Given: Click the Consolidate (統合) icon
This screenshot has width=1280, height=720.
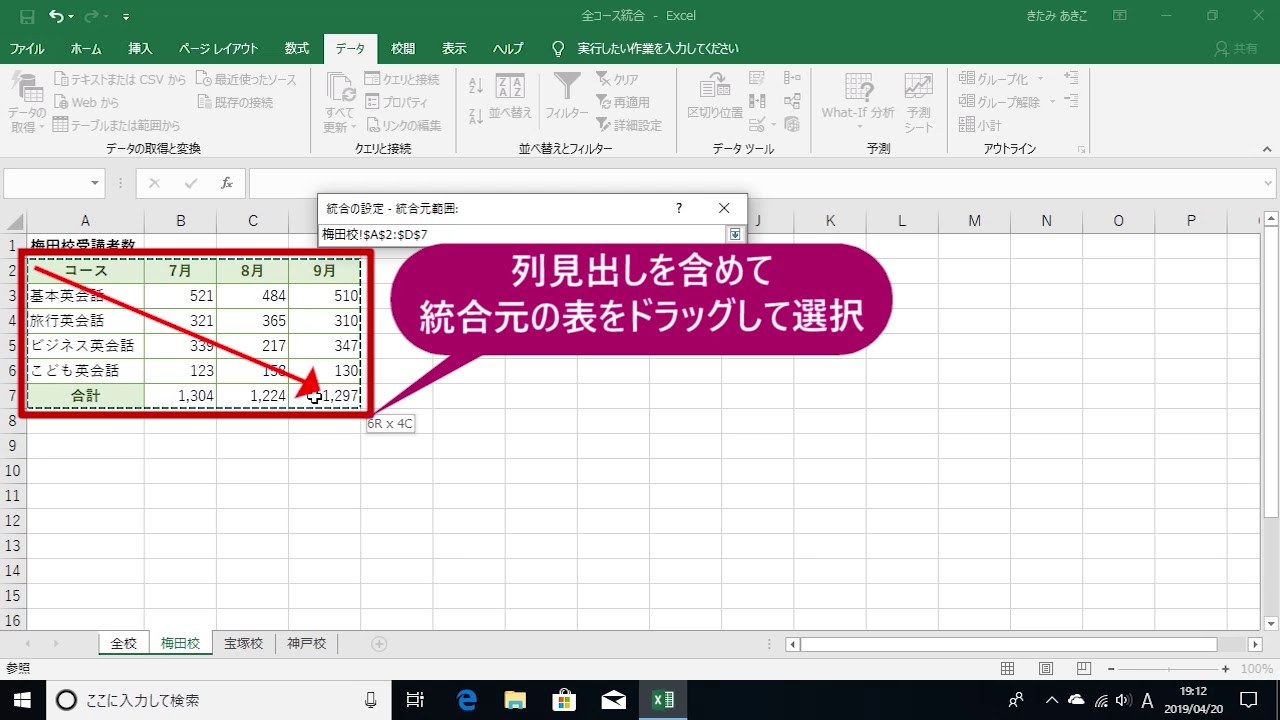Looking at the screenshot, I should [x=792, y=78].
